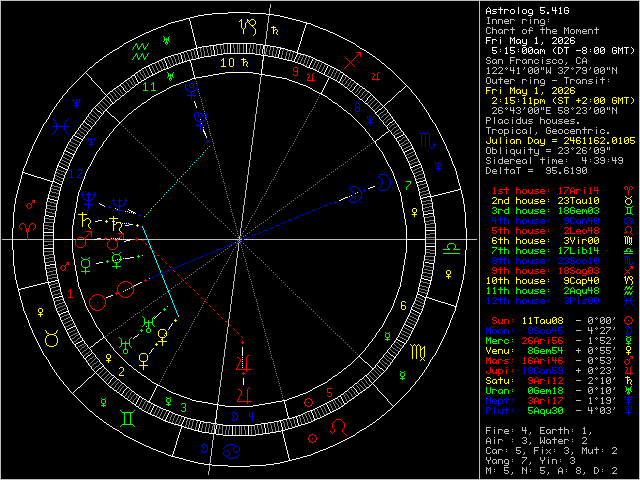Screen dimensions: 640x480
Task: Click the 'Astrolog 5.41G' title text
Action: tap(527, 11)
